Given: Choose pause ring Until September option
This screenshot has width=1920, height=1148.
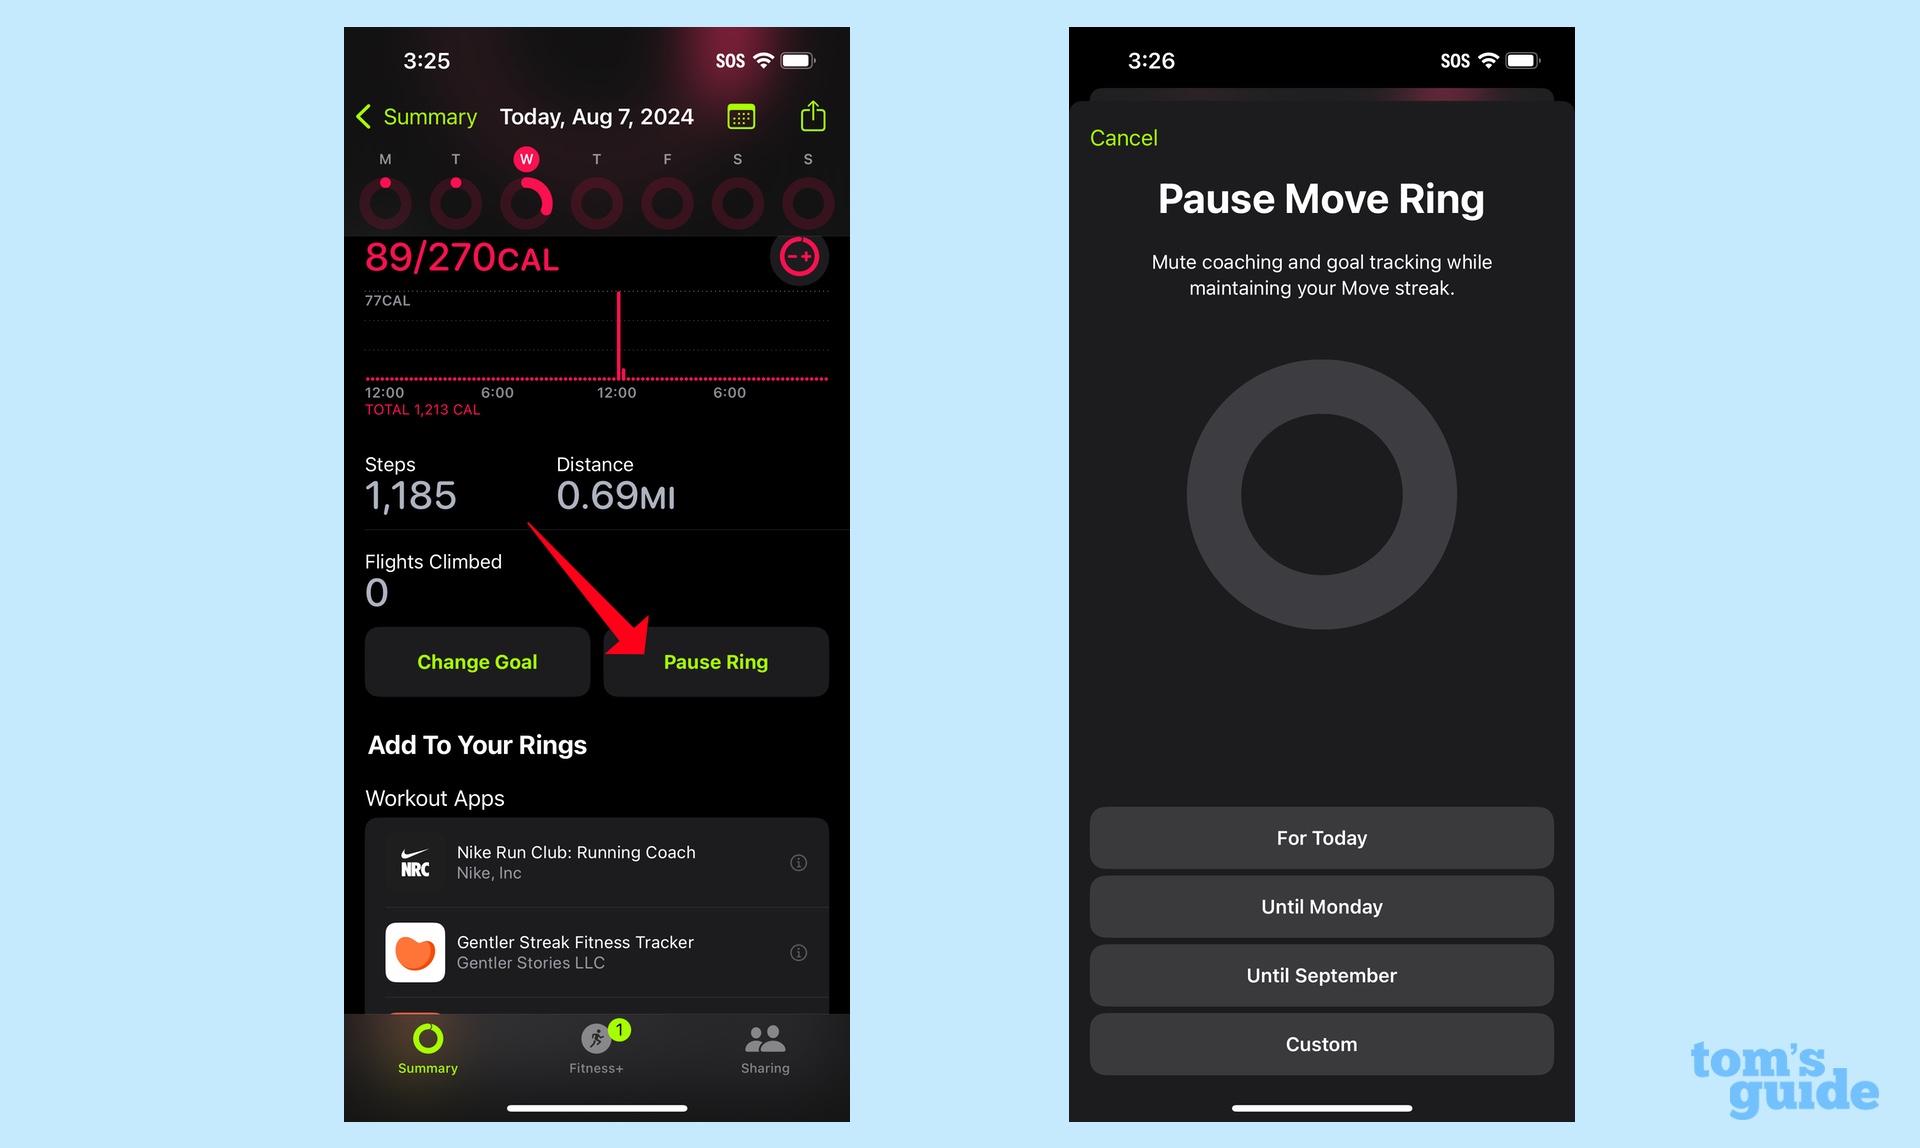Looking at the screenshot, I should coord(1321,976).
